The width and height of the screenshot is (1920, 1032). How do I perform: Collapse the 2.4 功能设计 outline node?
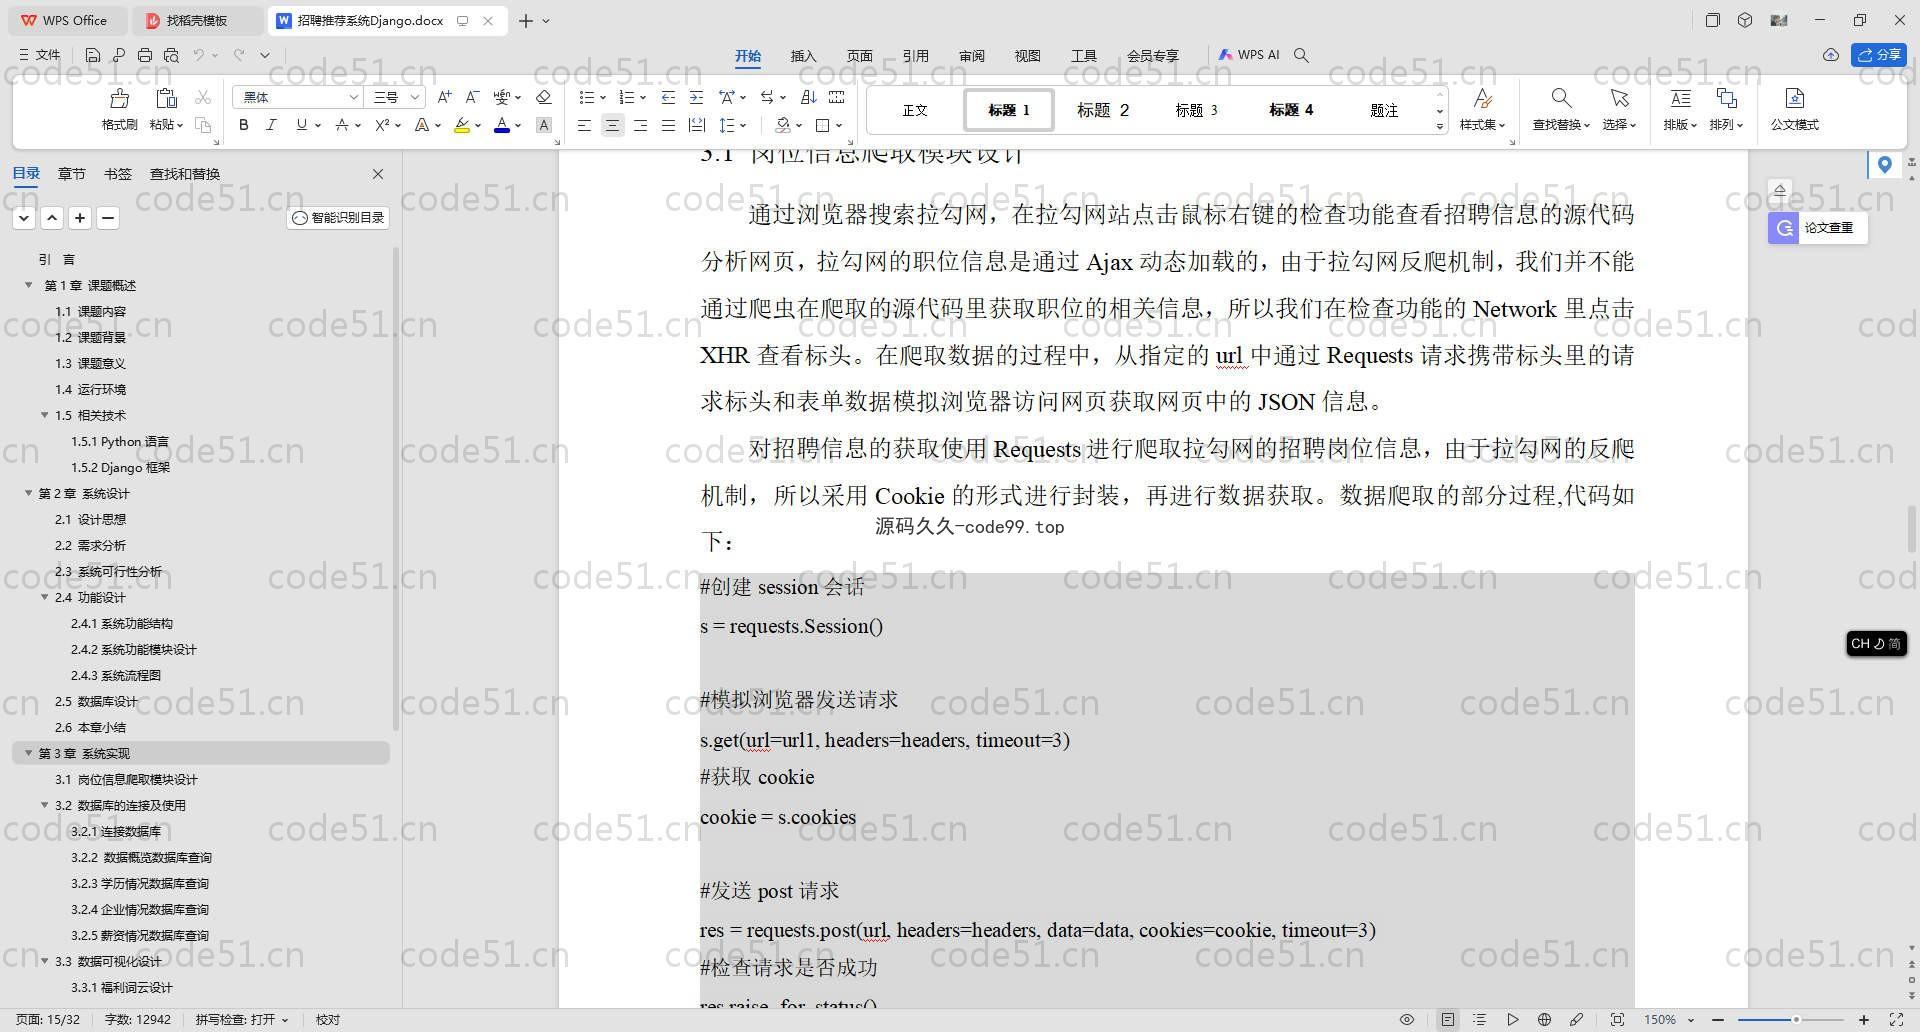[44, 597]
